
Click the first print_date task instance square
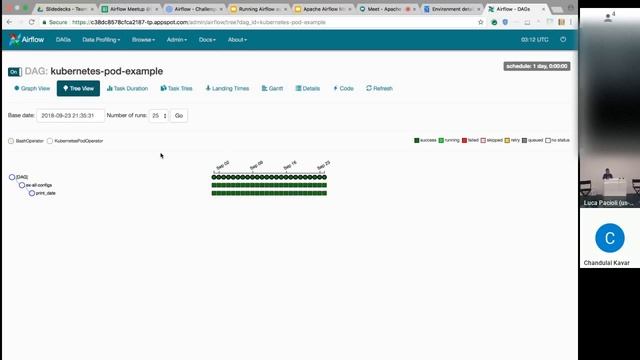click(x=214, y=193)
